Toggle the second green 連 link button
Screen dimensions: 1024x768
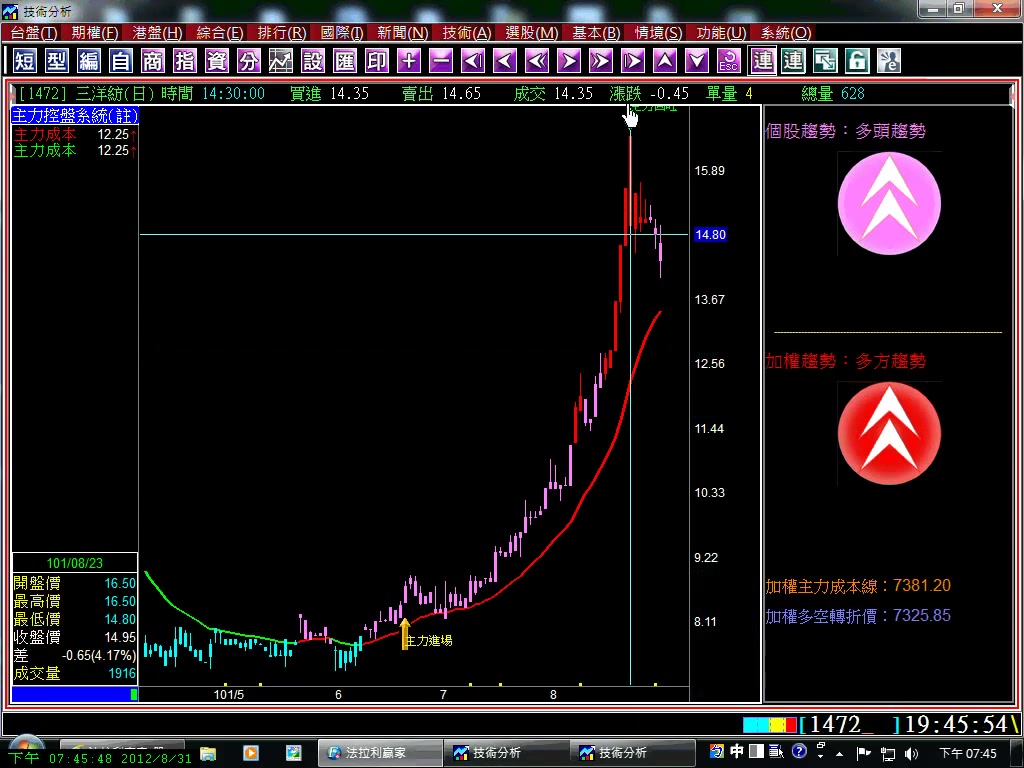(793, 61)
